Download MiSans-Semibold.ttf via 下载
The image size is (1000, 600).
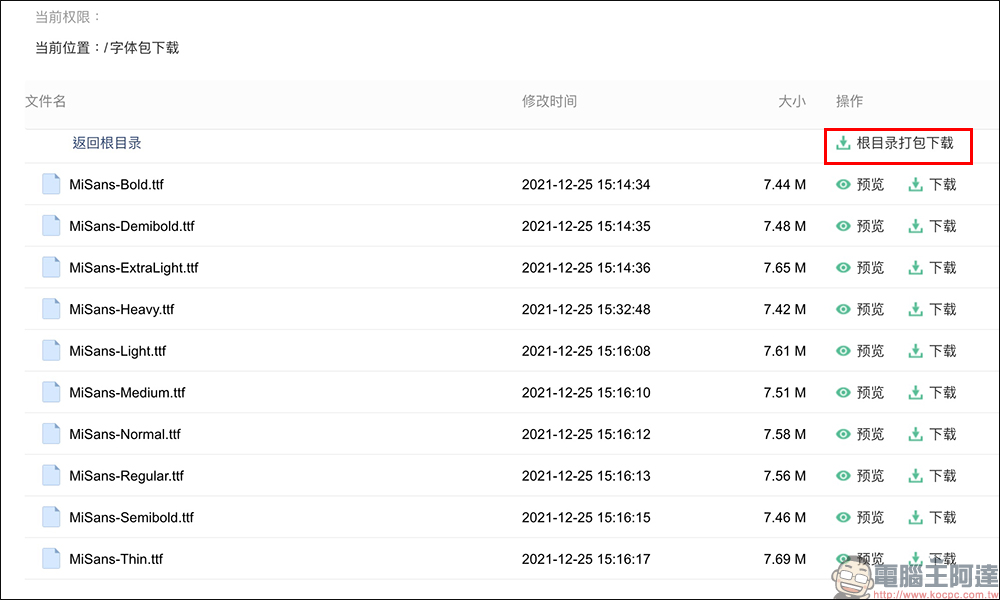(932, 517)
